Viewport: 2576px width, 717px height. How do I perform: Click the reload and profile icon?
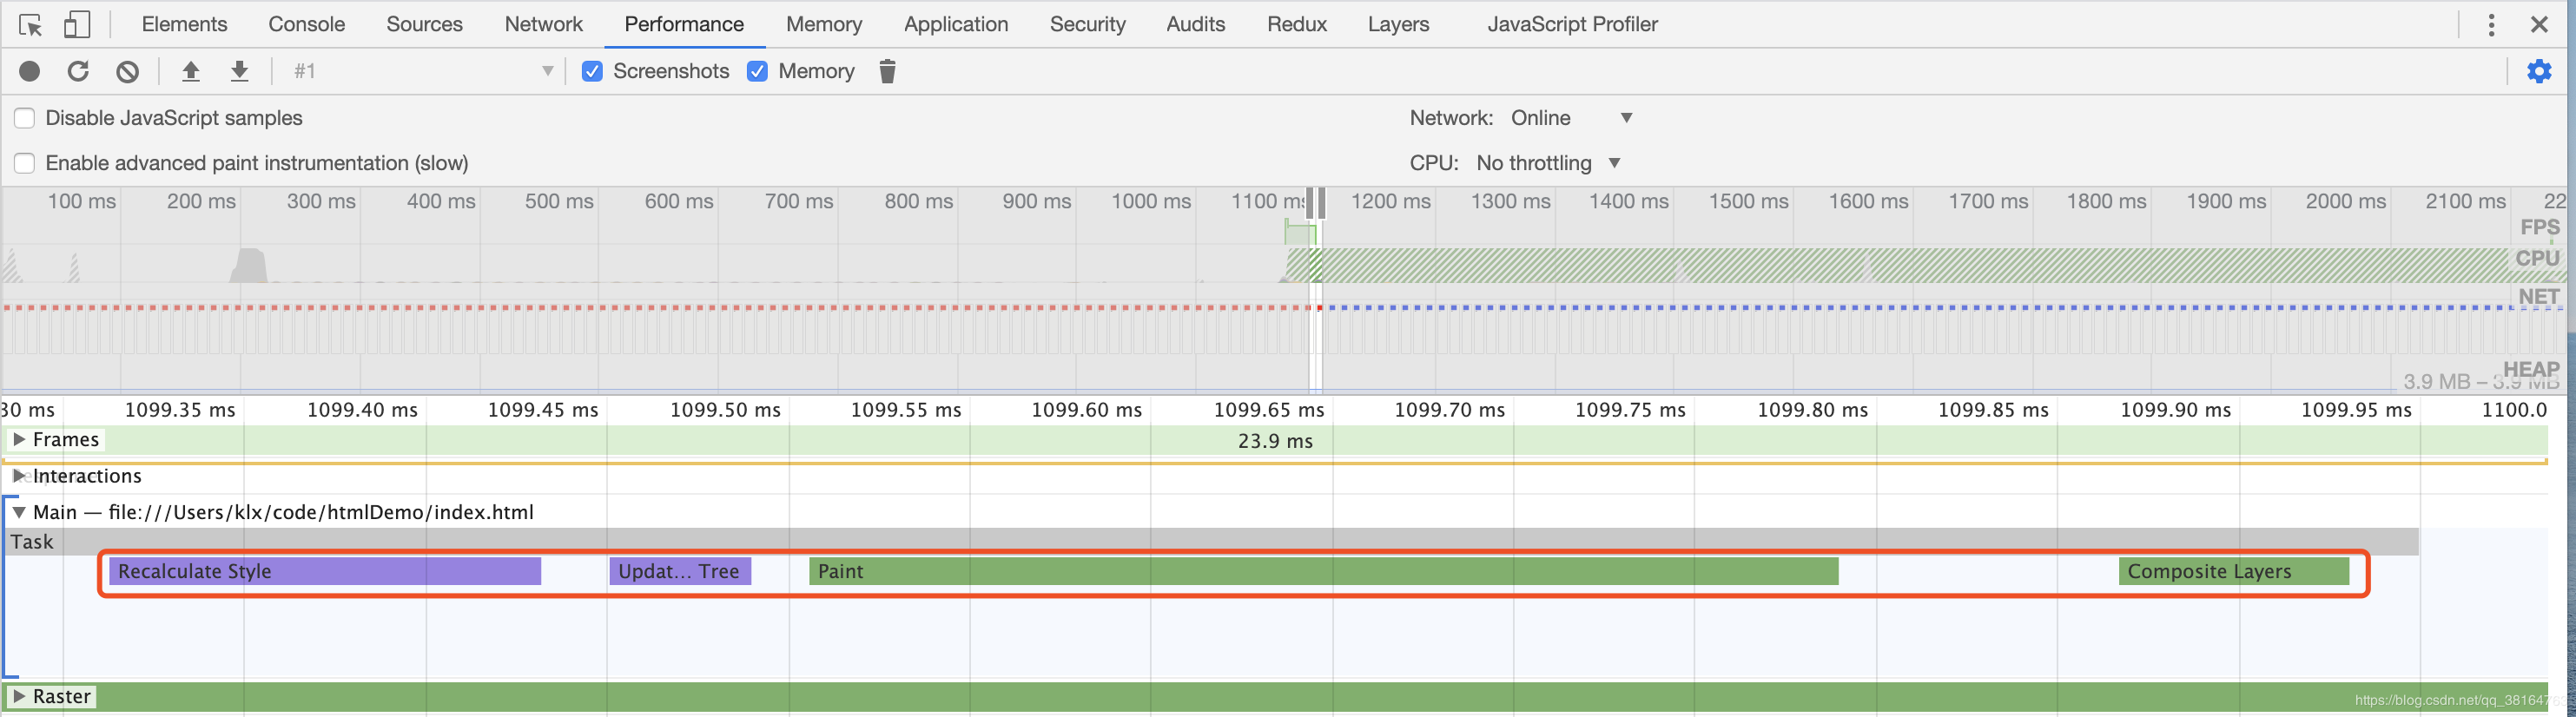tap(78, 71)
